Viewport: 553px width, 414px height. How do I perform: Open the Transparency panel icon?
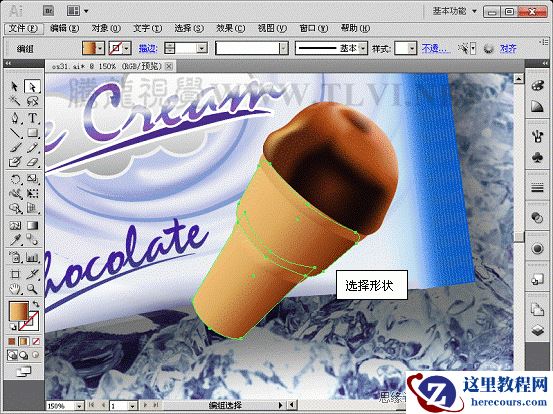click(x=537, y=218)
